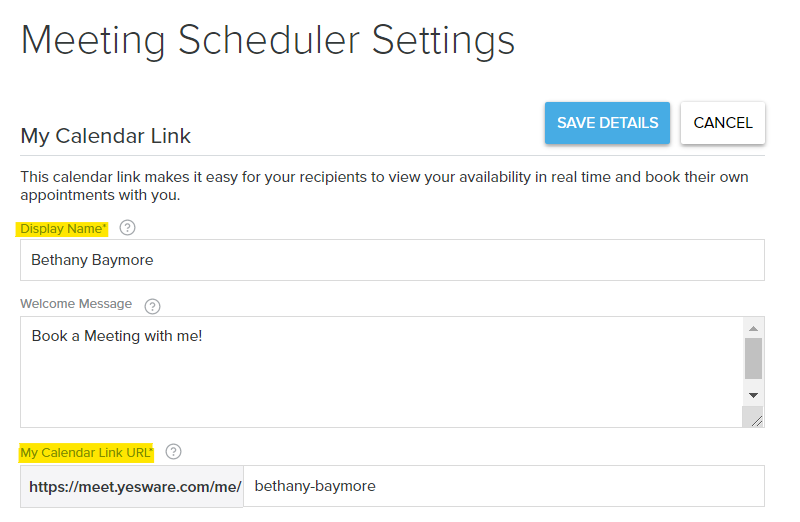The height and width of the screenshot is (522, 800).
Task: Click the My Calendar Link section heading
Action: pos(106,136)
